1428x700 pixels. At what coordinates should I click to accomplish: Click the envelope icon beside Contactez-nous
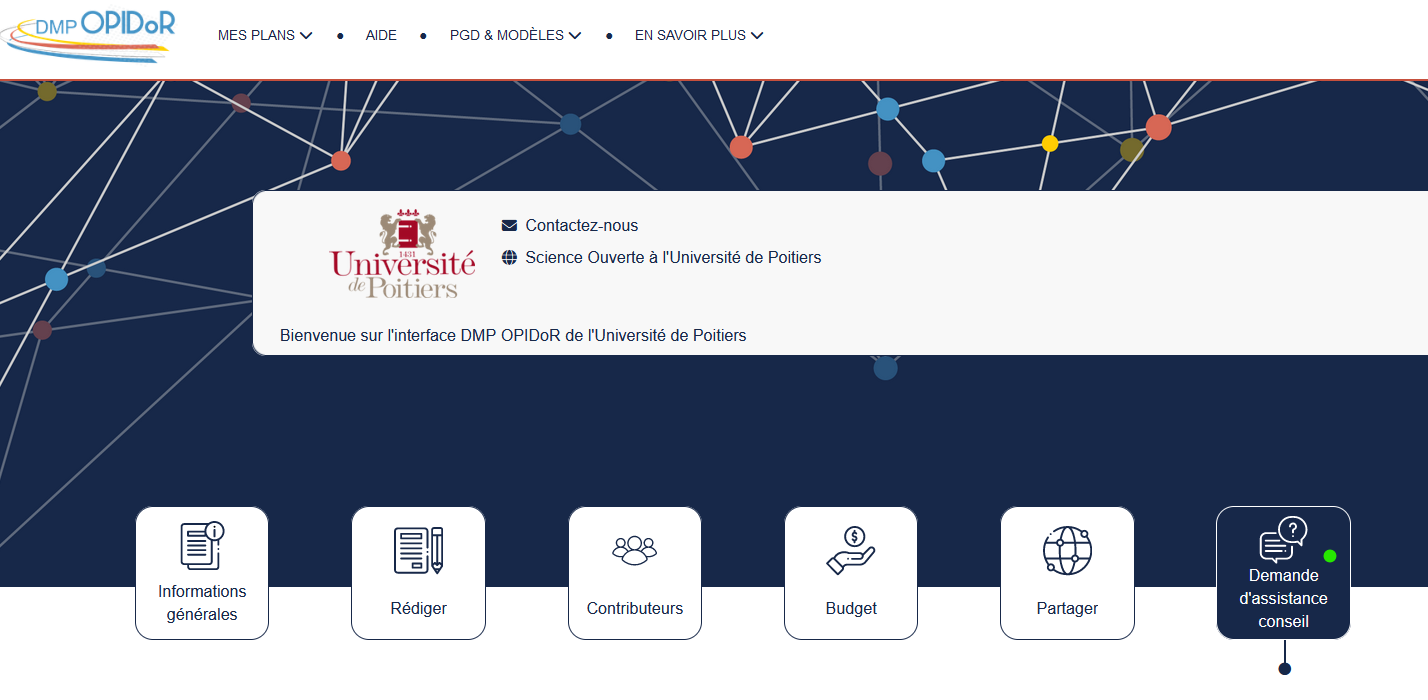pos(509,226)
